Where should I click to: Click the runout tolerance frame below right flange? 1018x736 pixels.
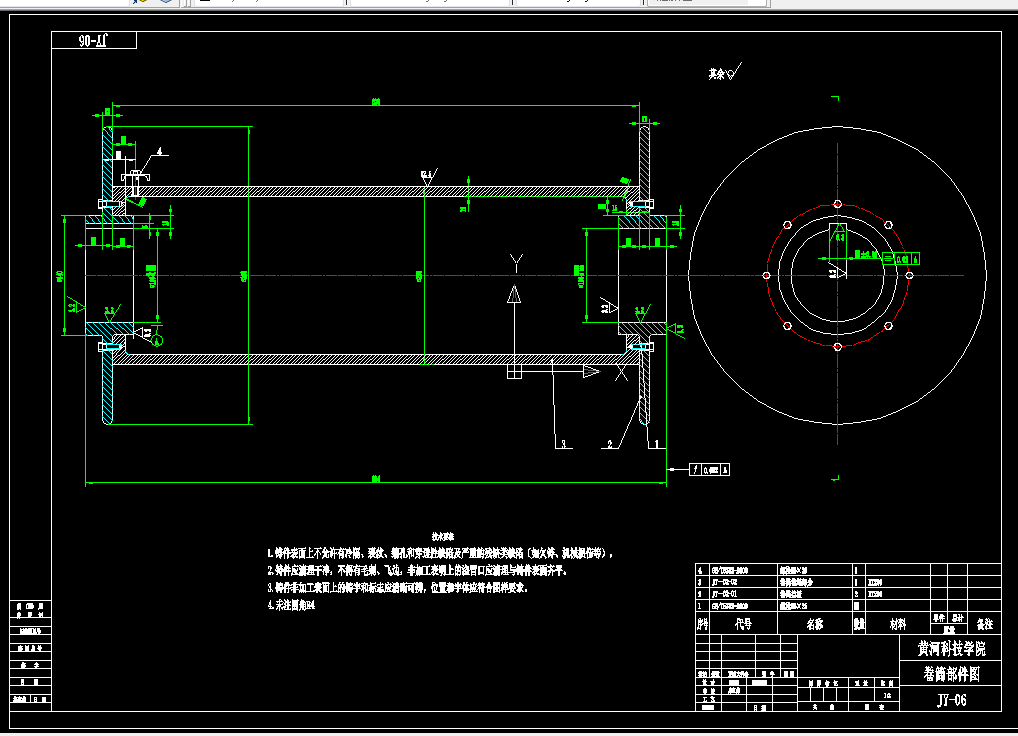(709, 469)
